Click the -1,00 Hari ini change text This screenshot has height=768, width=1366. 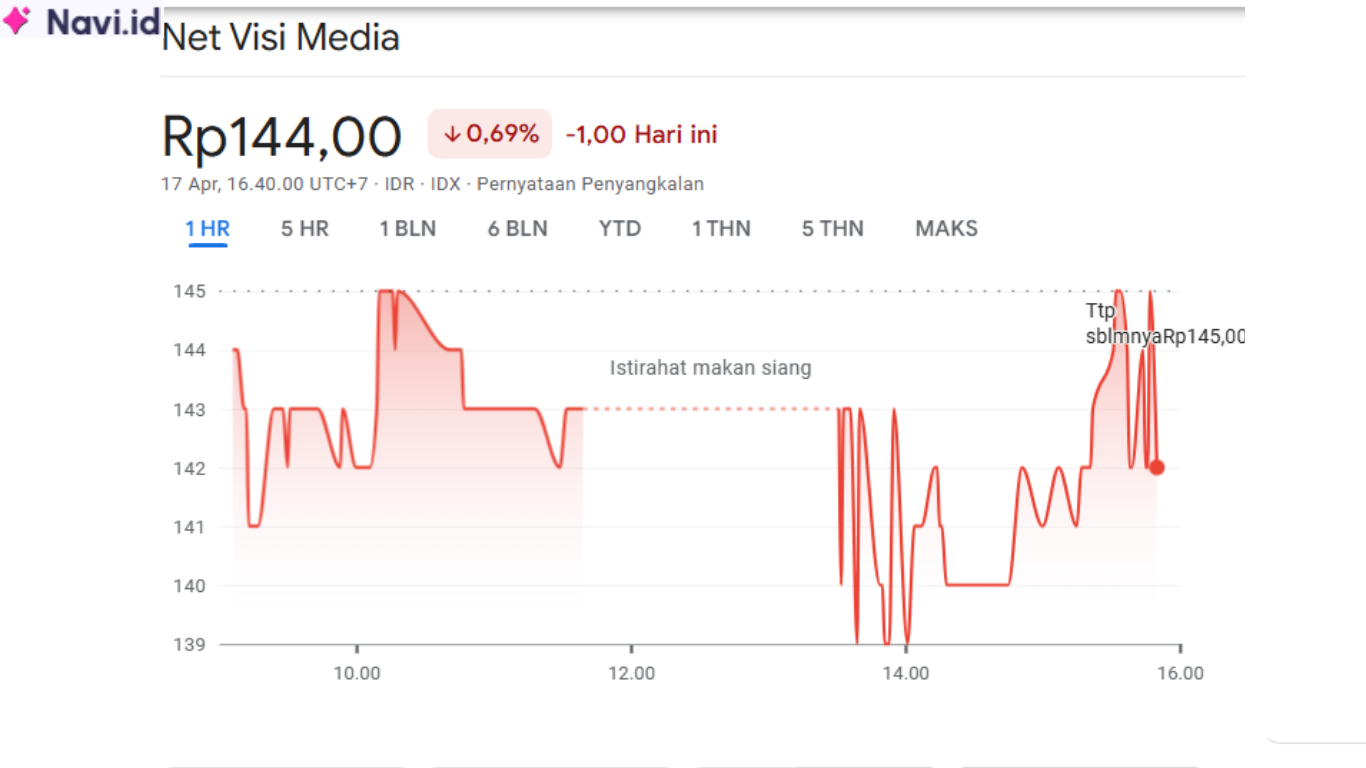[641, 133]
